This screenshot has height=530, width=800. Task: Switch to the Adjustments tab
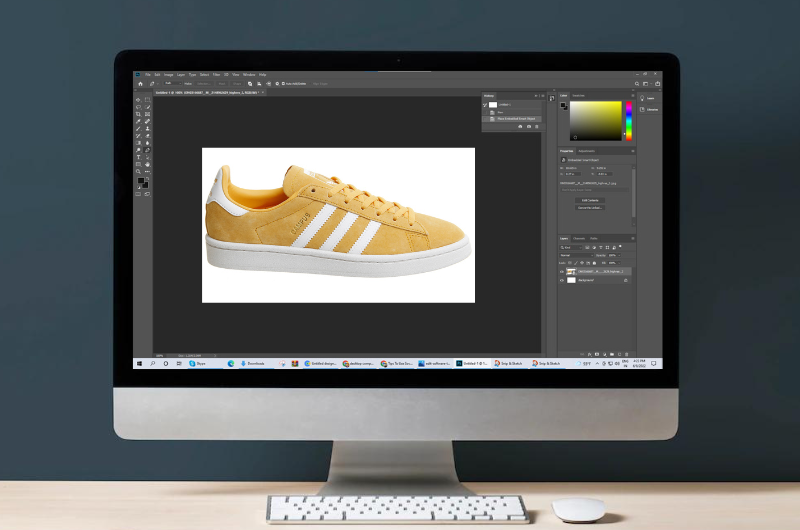point(586,151)
